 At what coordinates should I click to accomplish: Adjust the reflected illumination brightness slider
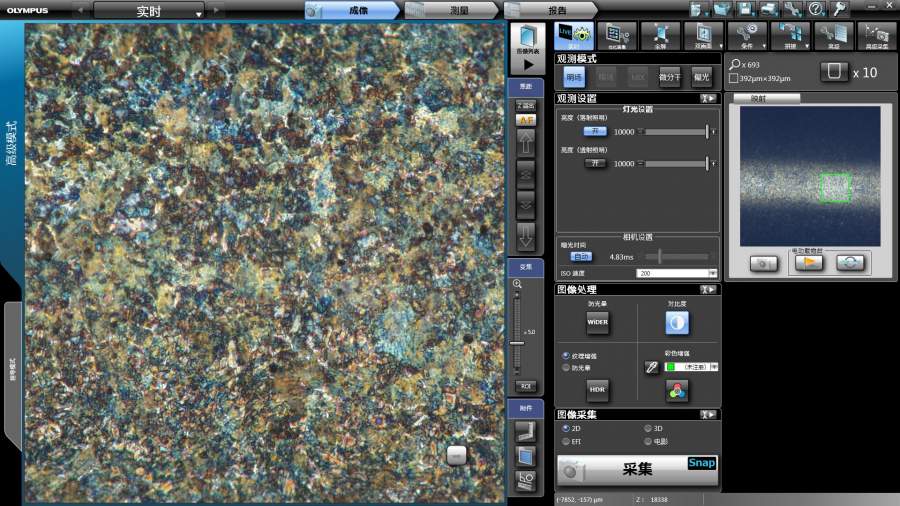(x=676, y=131)
